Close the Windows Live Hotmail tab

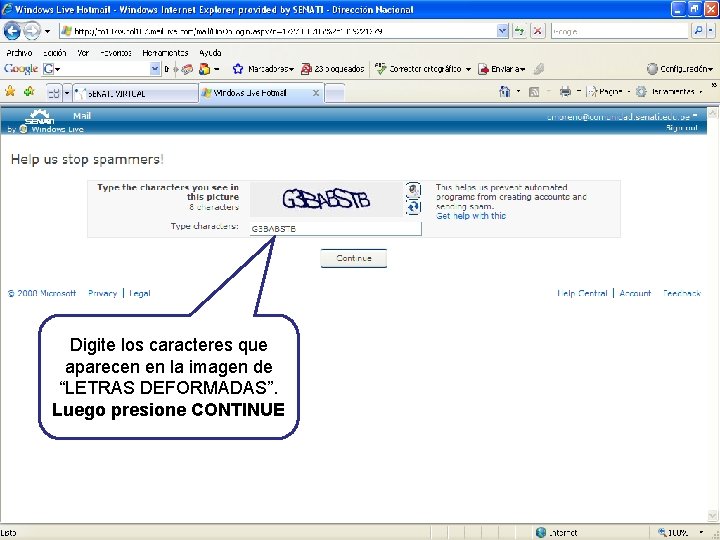point(315,93)
